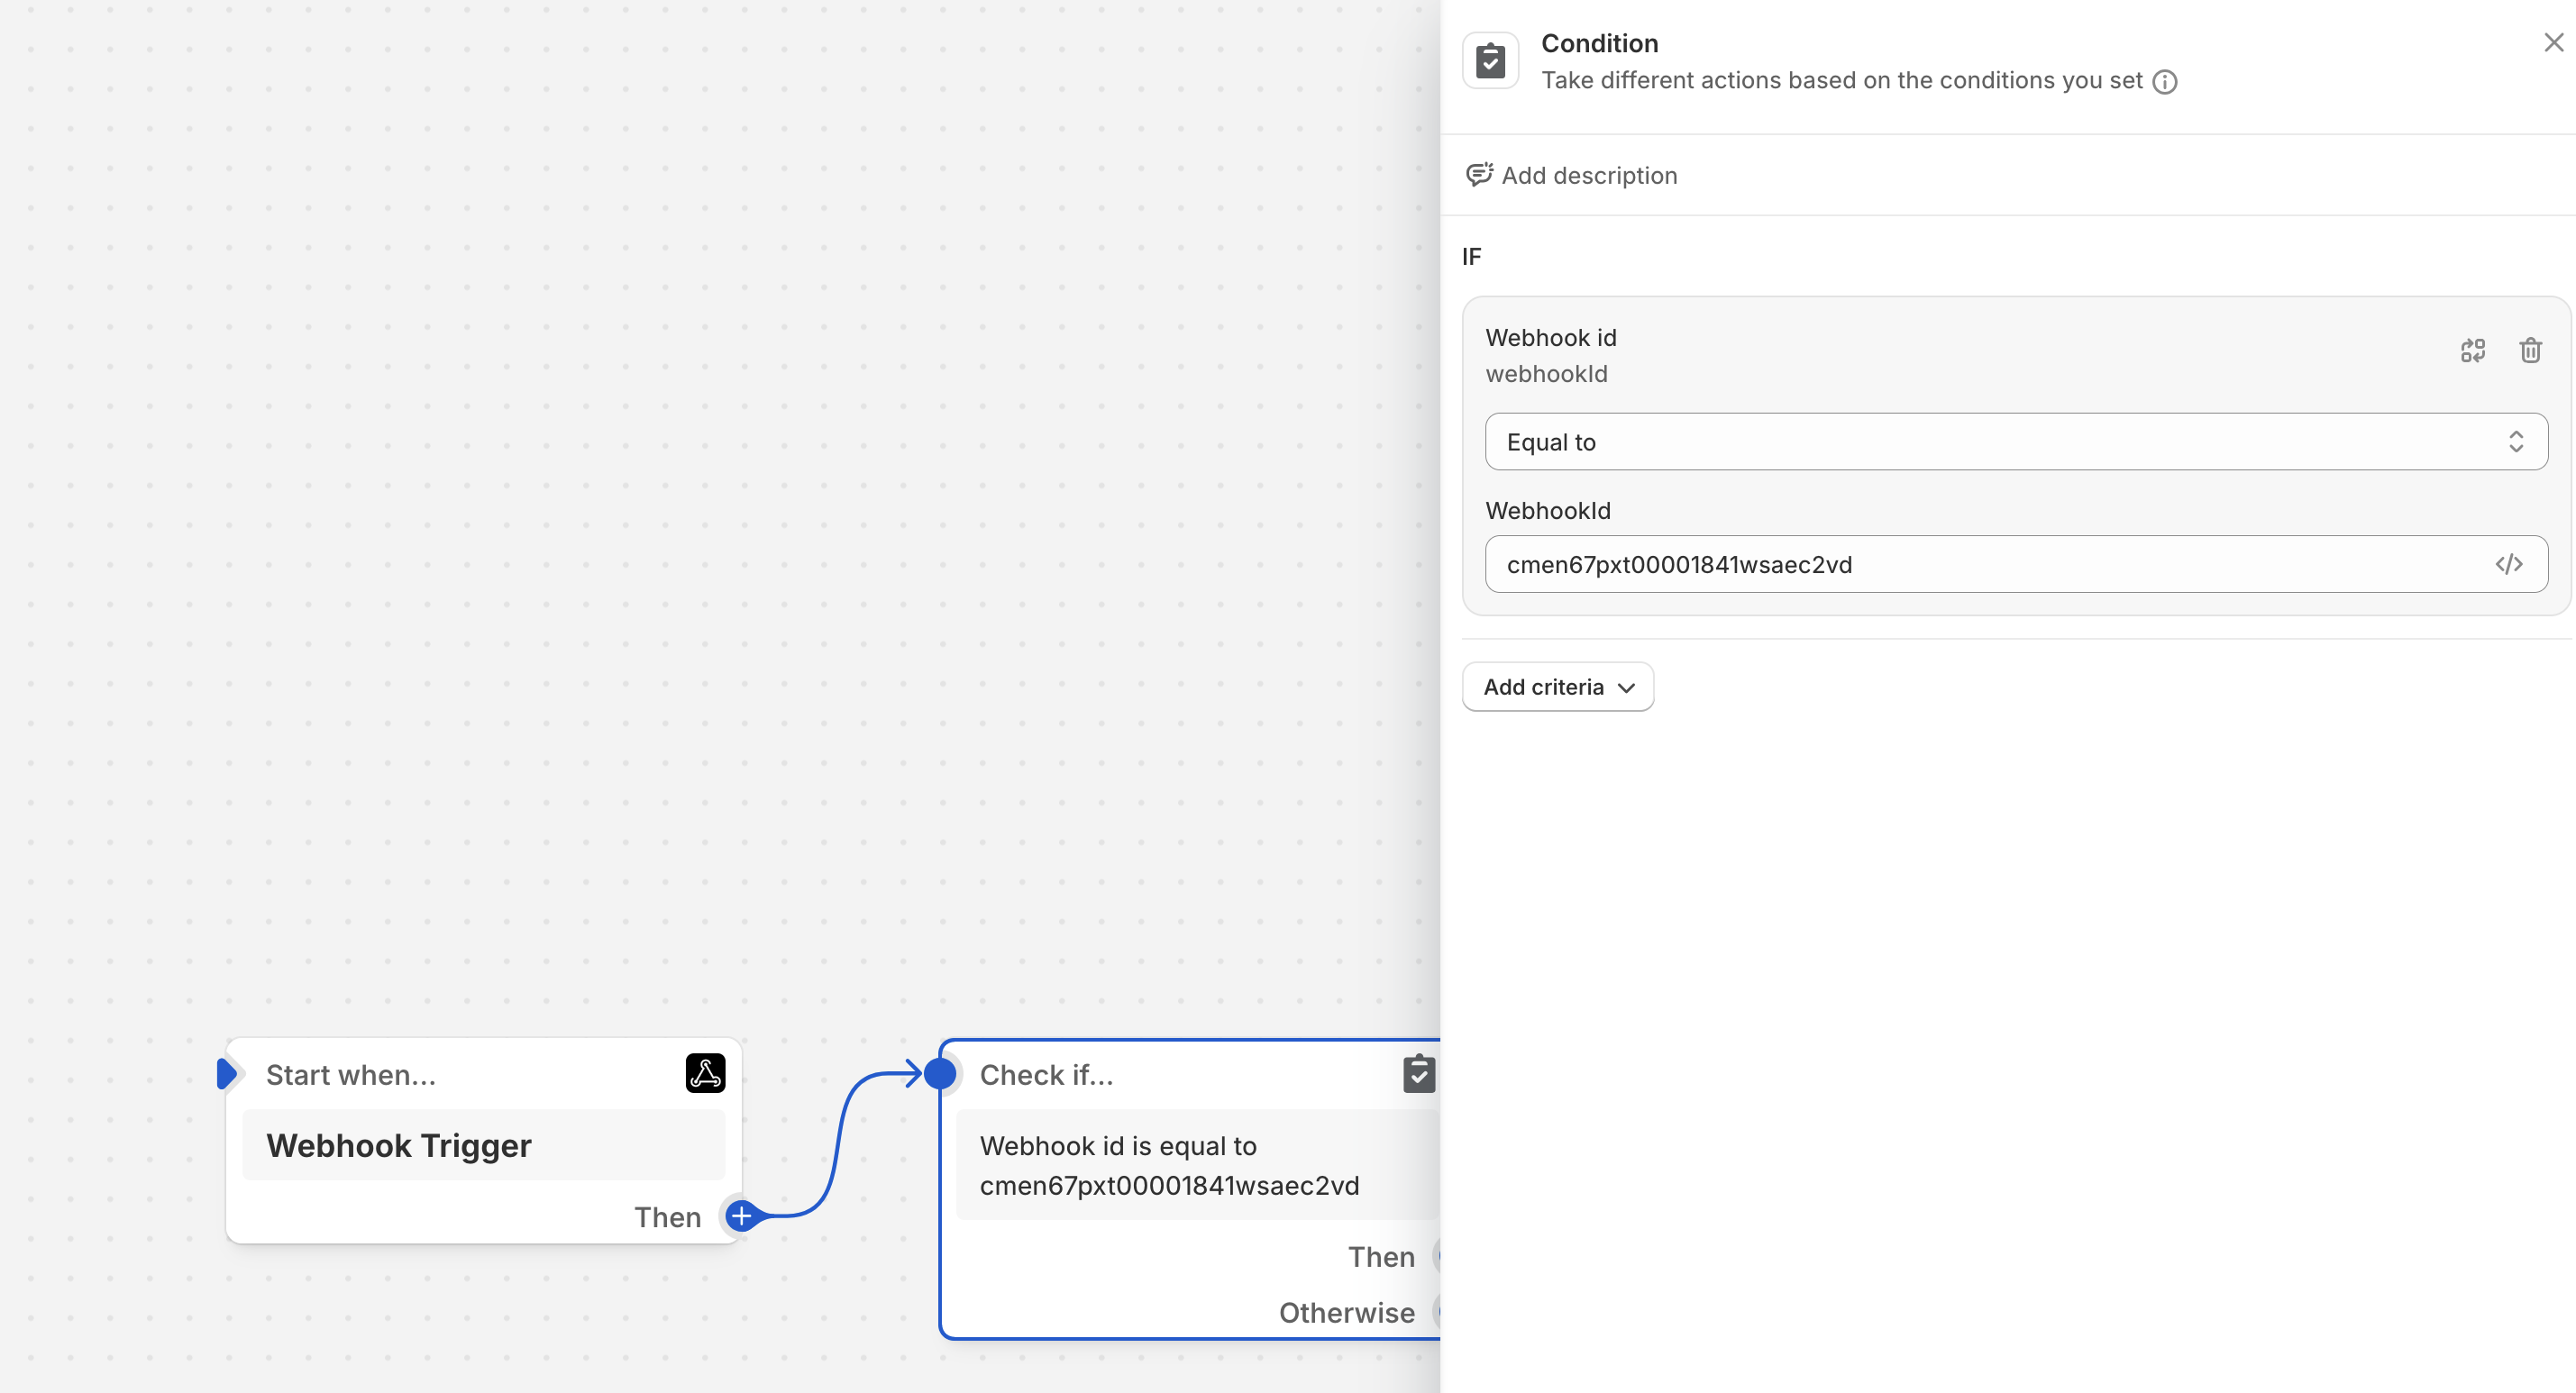Click the Check if... node header

pos(1046,1075)
